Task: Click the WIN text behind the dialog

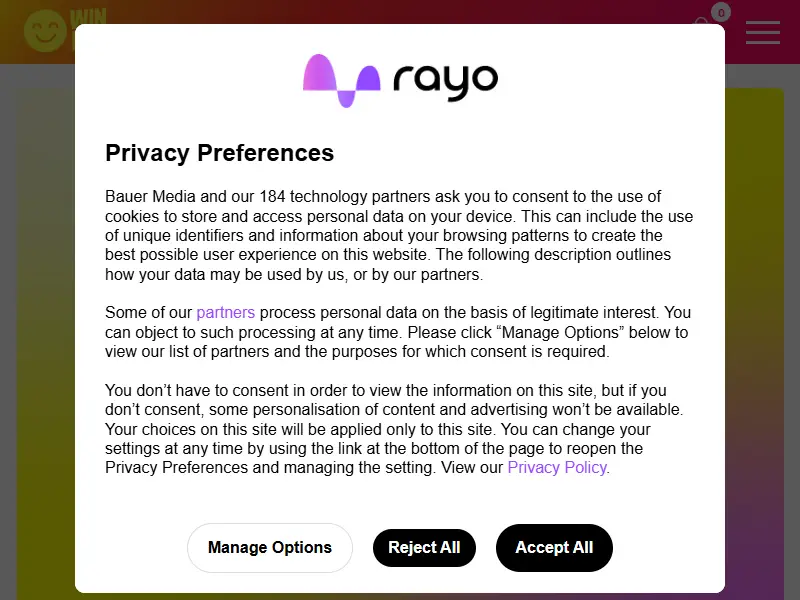Action: [90, 16]
